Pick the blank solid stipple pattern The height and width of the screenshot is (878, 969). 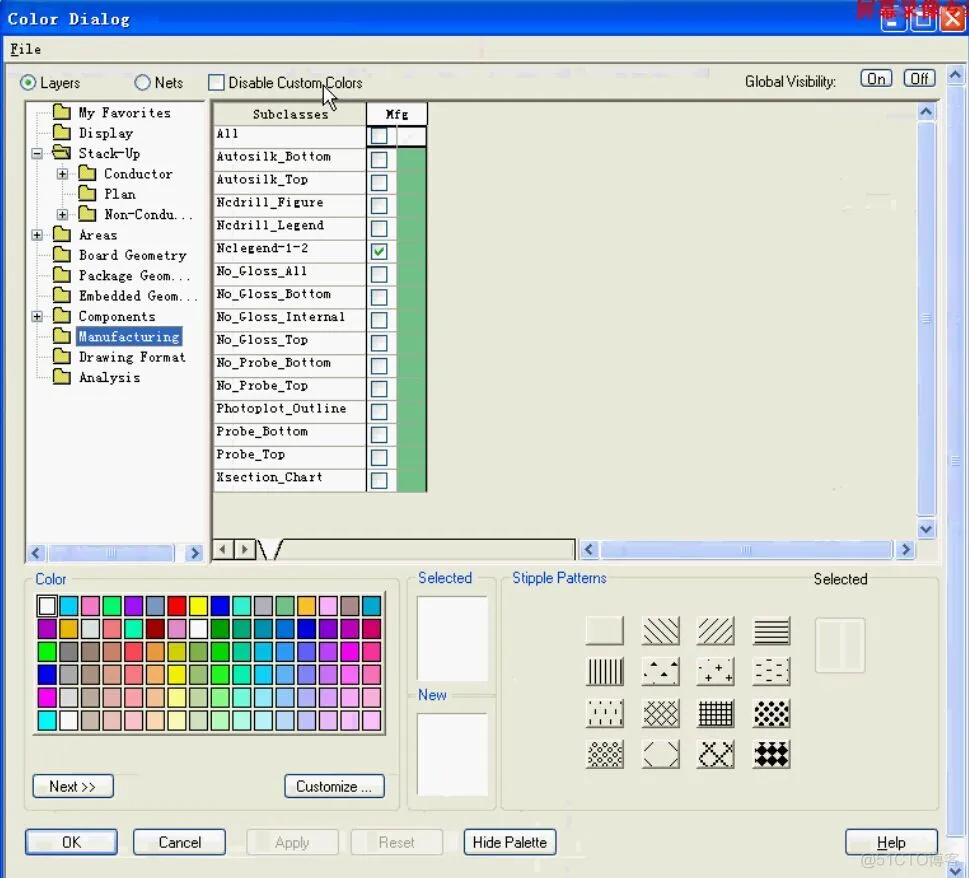[x=604, y=631]
